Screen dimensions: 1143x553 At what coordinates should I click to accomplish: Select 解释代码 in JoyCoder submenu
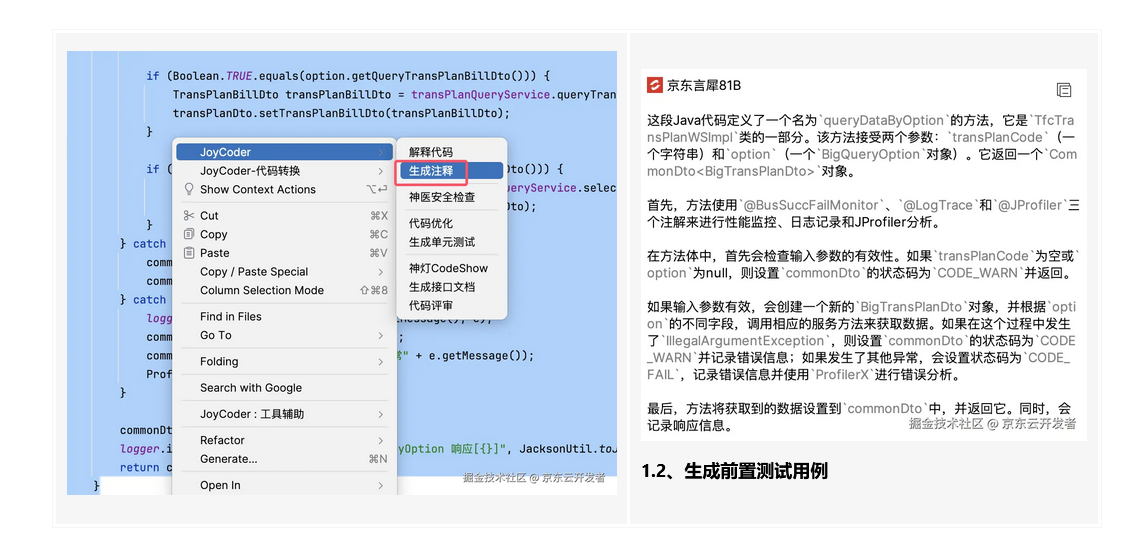(451, 152)
